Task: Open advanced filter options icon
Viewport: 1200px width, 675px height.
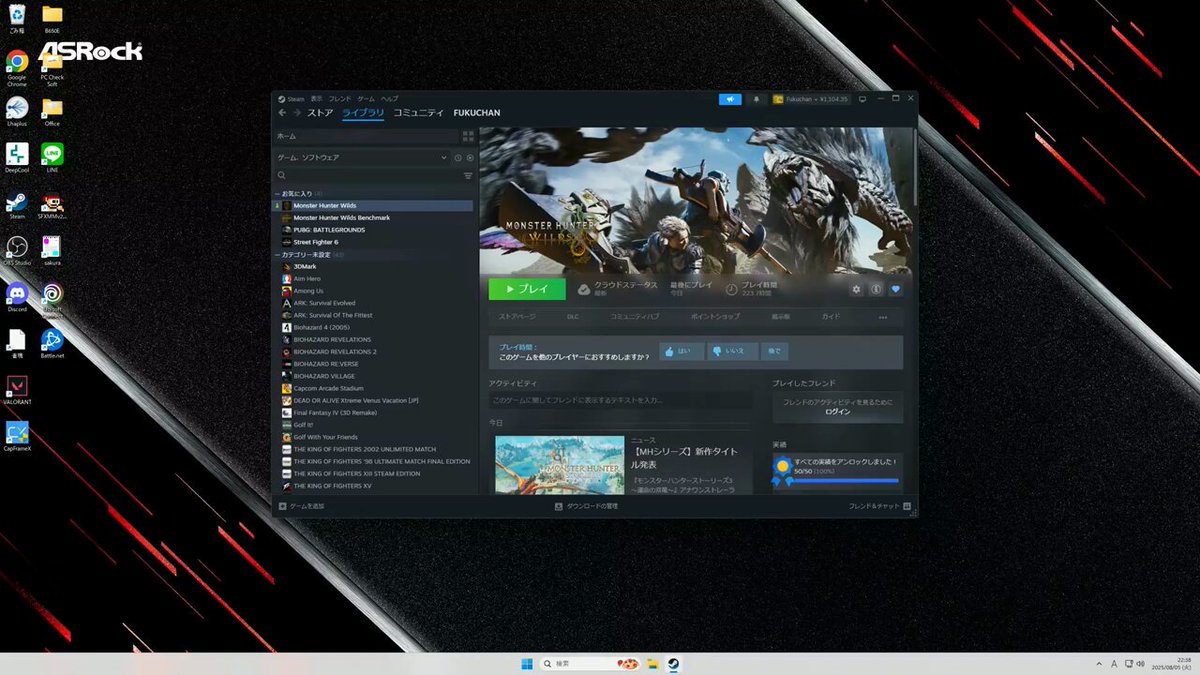Action: (468, 176)
